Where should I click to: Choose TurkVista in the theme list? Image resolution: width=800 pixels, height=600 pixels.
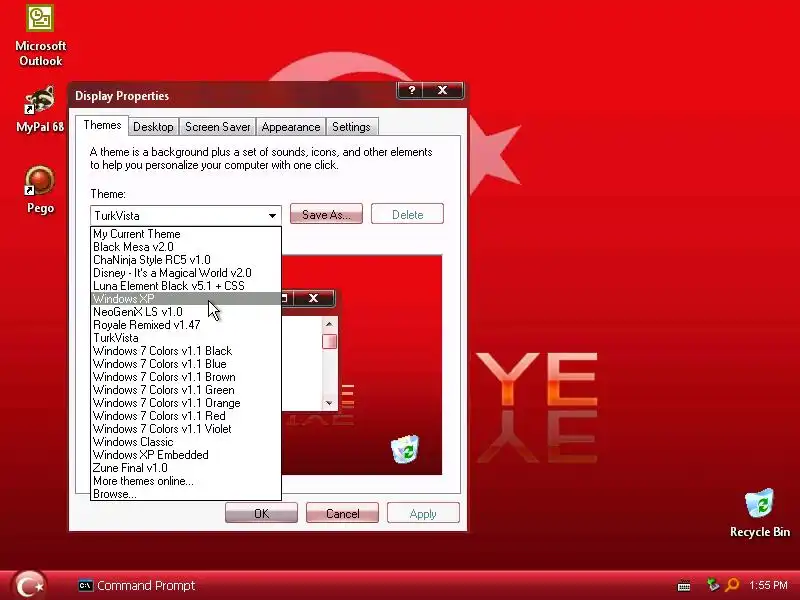click(x=186, y=338)
